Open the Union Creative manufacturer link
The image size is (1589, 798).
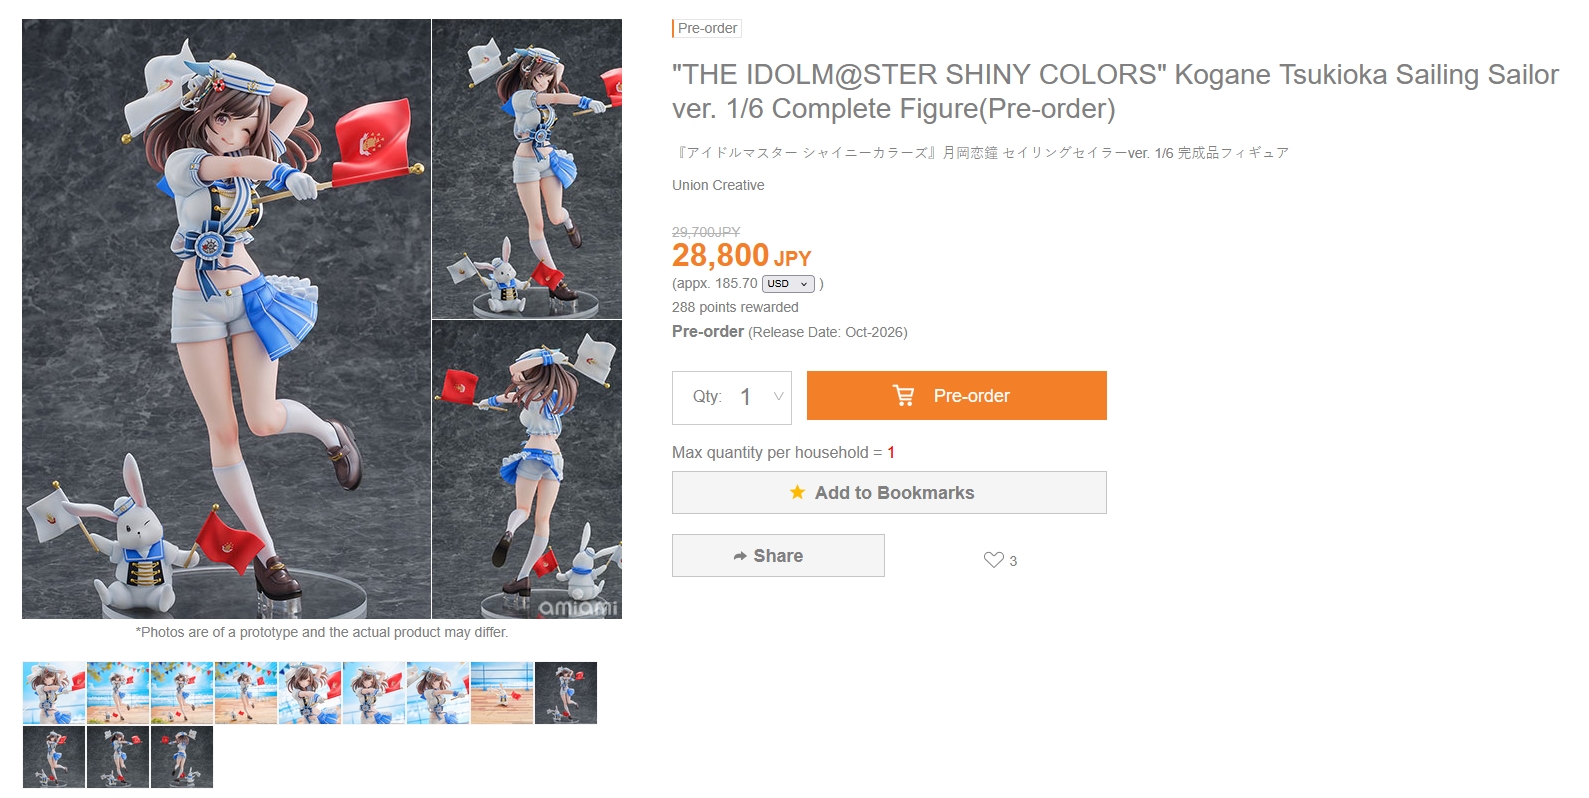(718, 185)
